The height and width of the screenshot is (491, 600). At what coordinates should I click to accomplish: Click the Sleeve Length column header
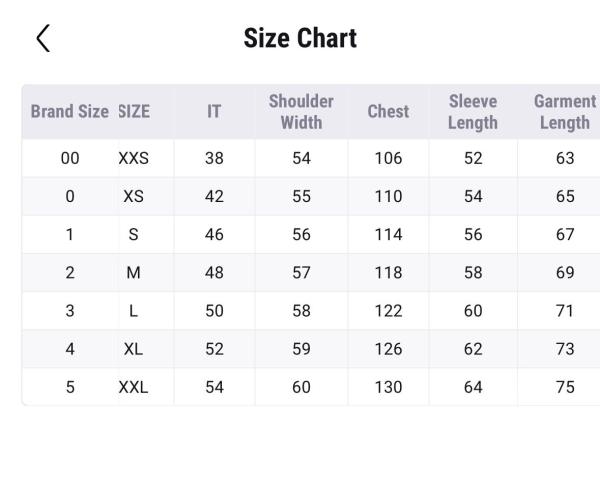point(473,111)
